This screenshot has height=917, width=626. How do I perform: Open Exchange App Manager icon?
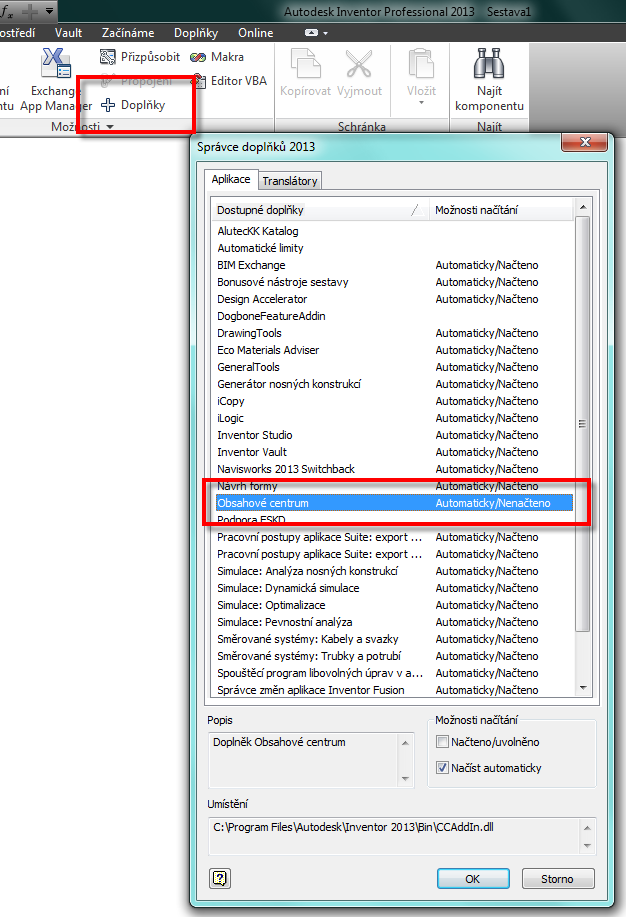tap(56, 64)
